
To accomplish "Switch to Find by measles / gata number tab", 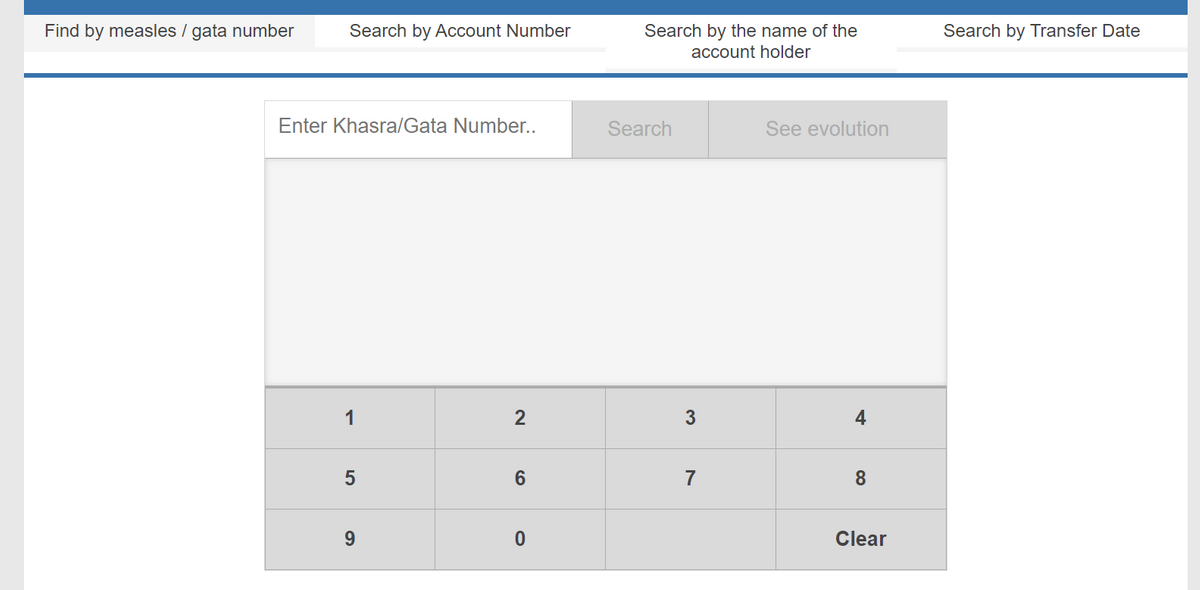I will point(168,31).
